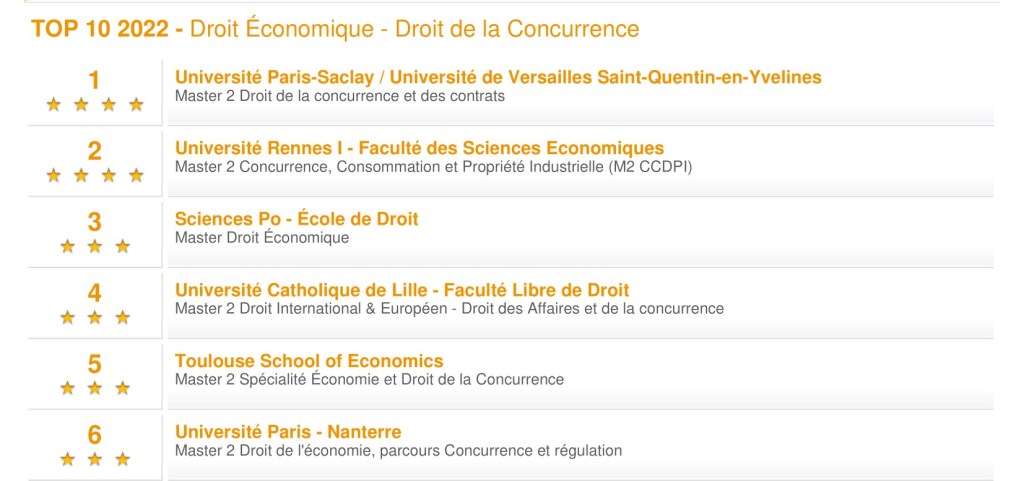Click the three-star rating under rank 4
The height and width of the screenshot is (481, 1024).
coord(95,317)
